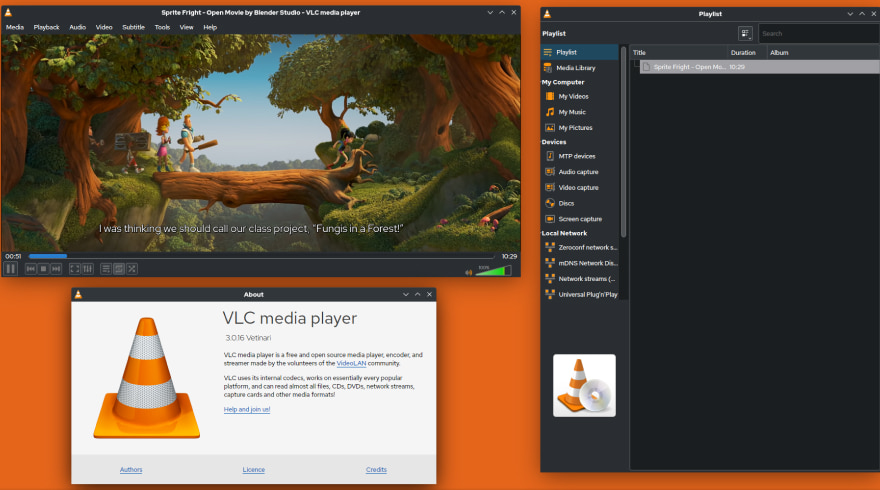
Task: Click the video frame in the player
Action: point(260,143)
